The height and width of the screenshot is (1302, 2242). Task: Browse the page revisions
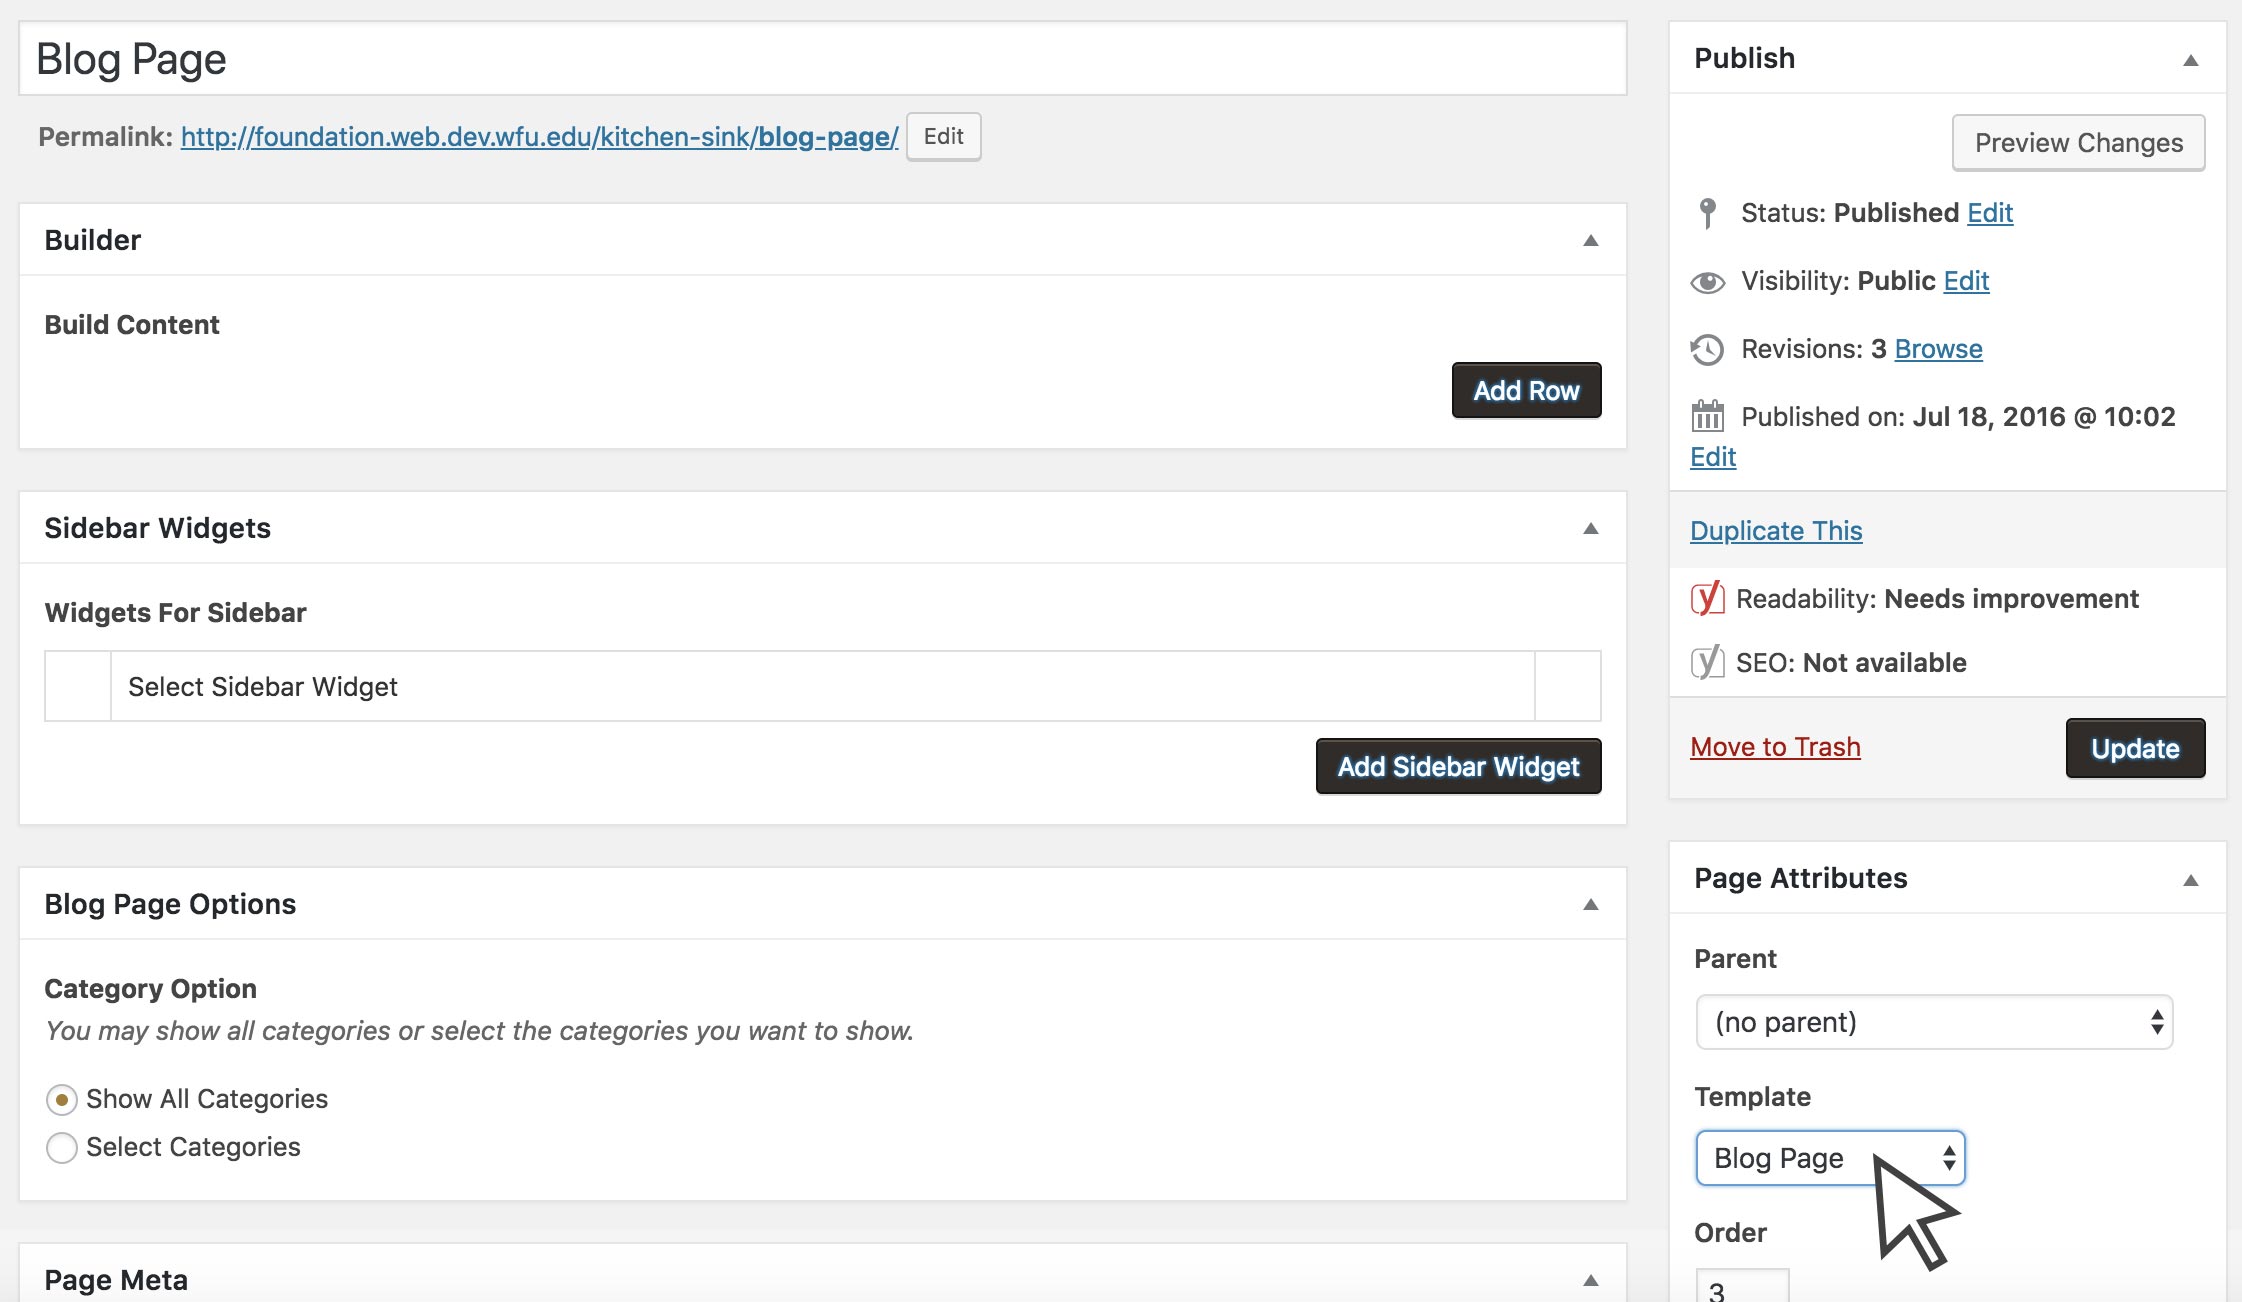[1938, 349]
